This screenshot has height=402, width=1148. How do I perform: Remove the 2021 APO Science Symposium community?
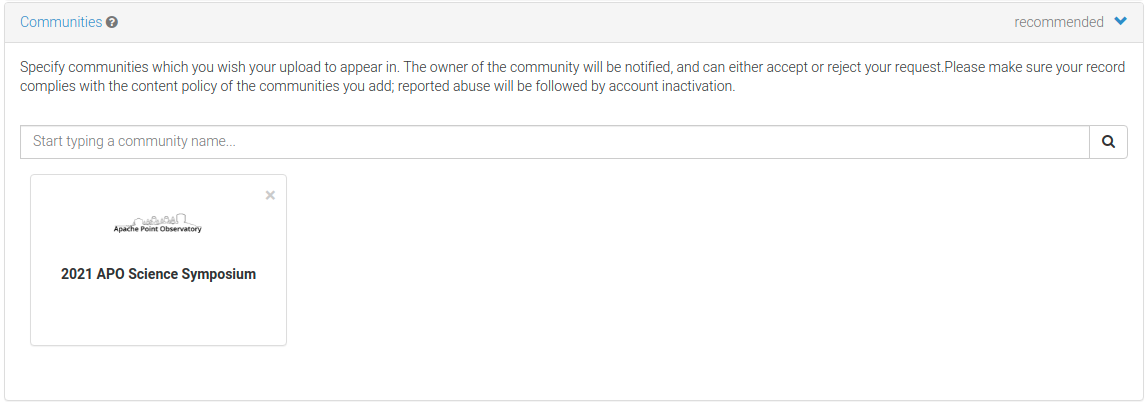(x=270, y=195)
